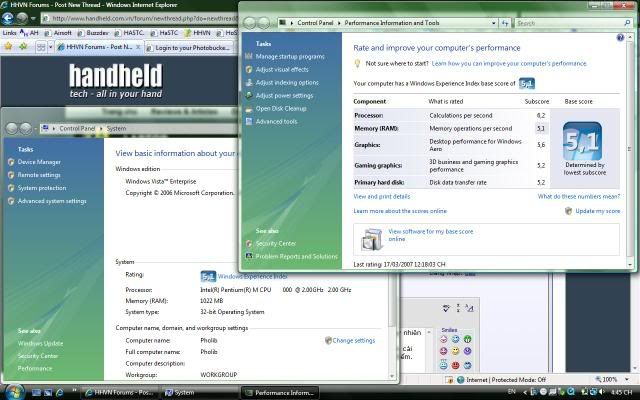The width and height of the screenshot is (640, 400).
Task: Open the Airsoft link in Links bar
Action: (58, 33)
